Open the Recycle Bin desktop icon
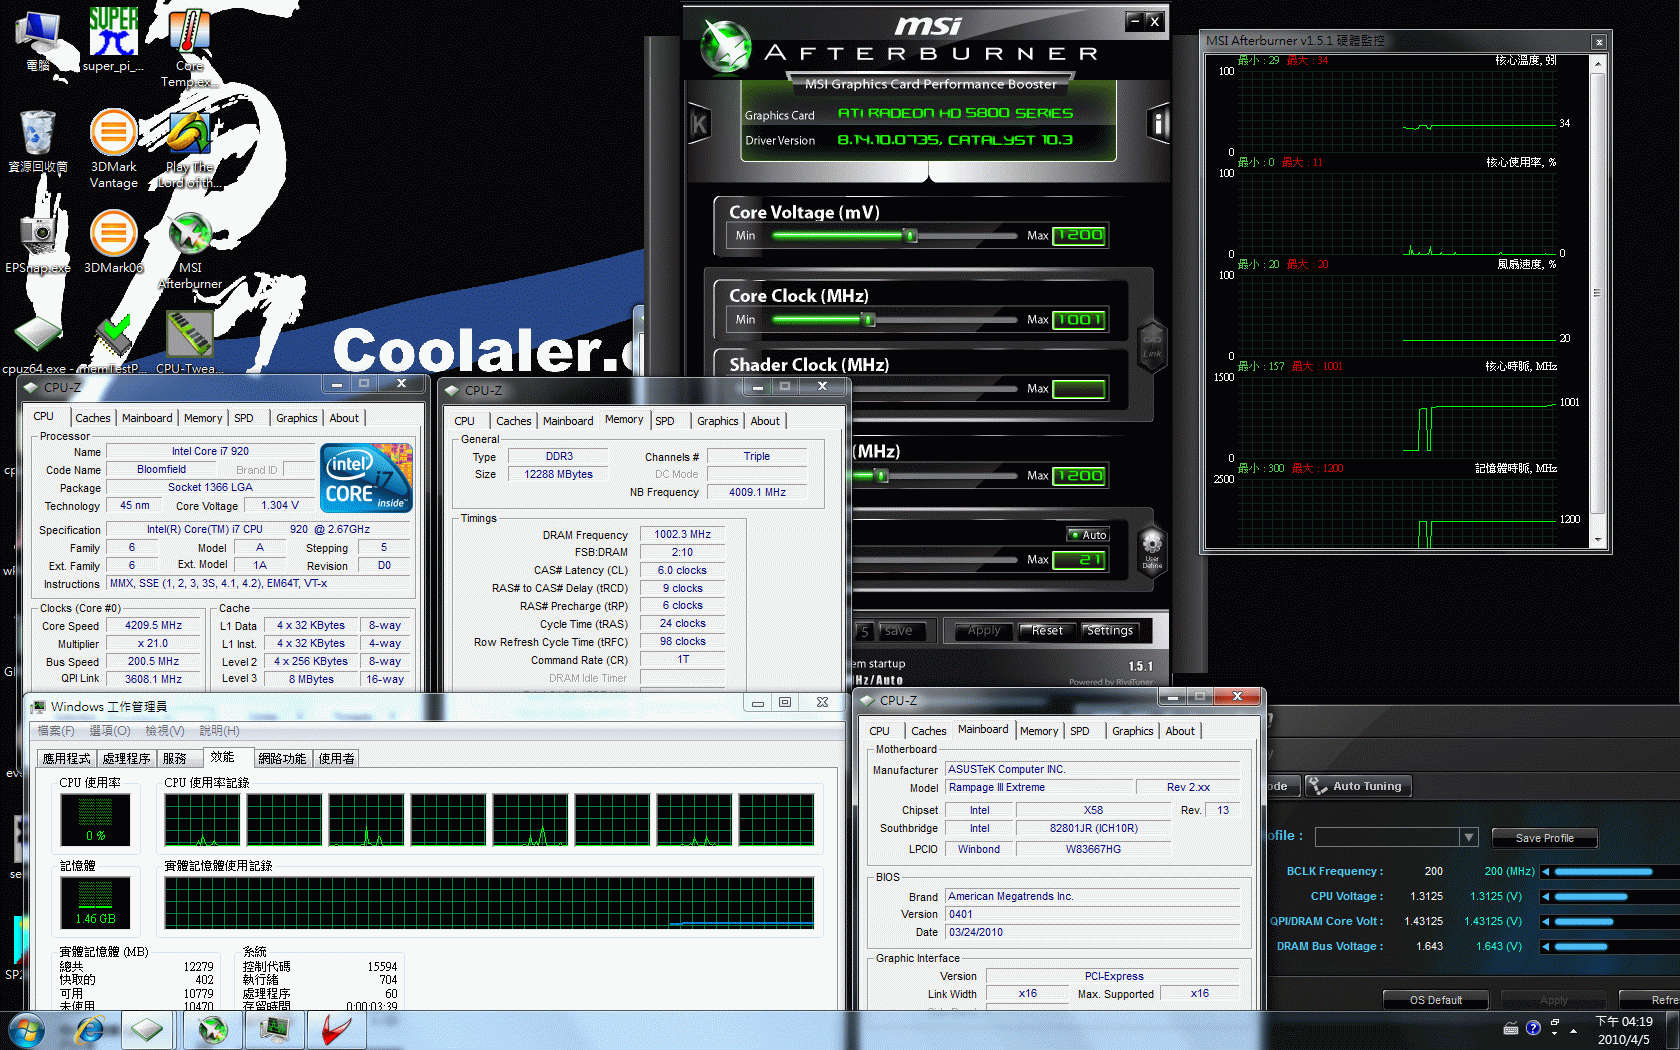The image size is (1680, 1050). coord(38,141)
